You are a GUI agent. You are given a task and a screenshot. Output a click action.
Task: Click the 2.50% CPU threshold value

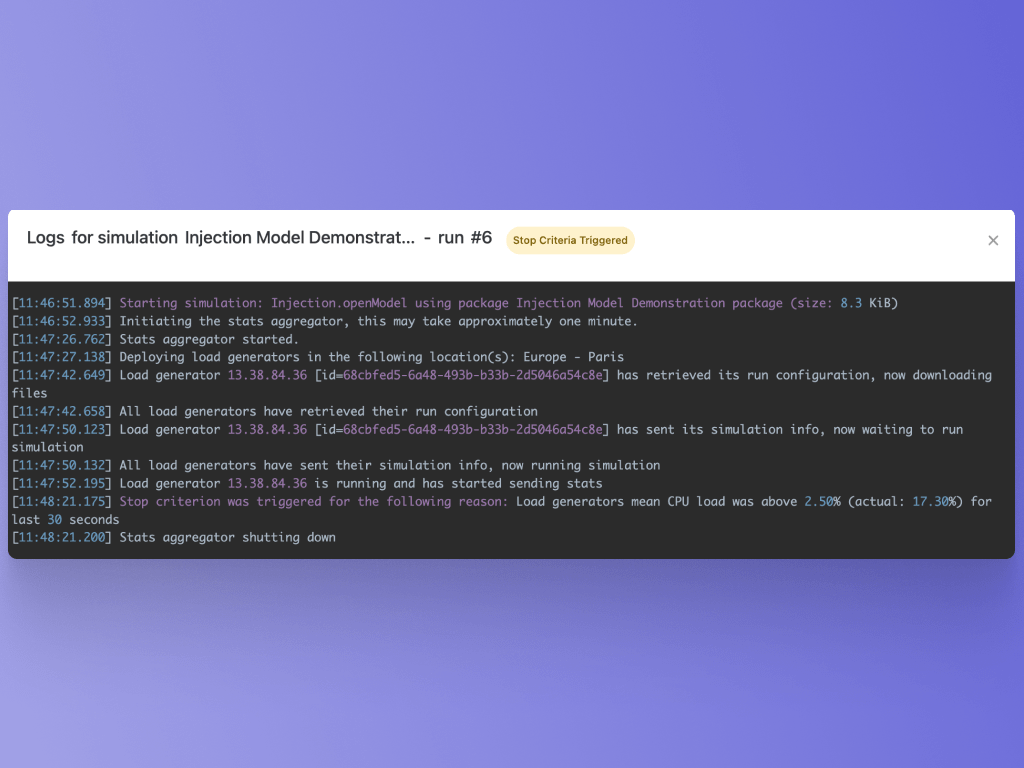(822, 502)
